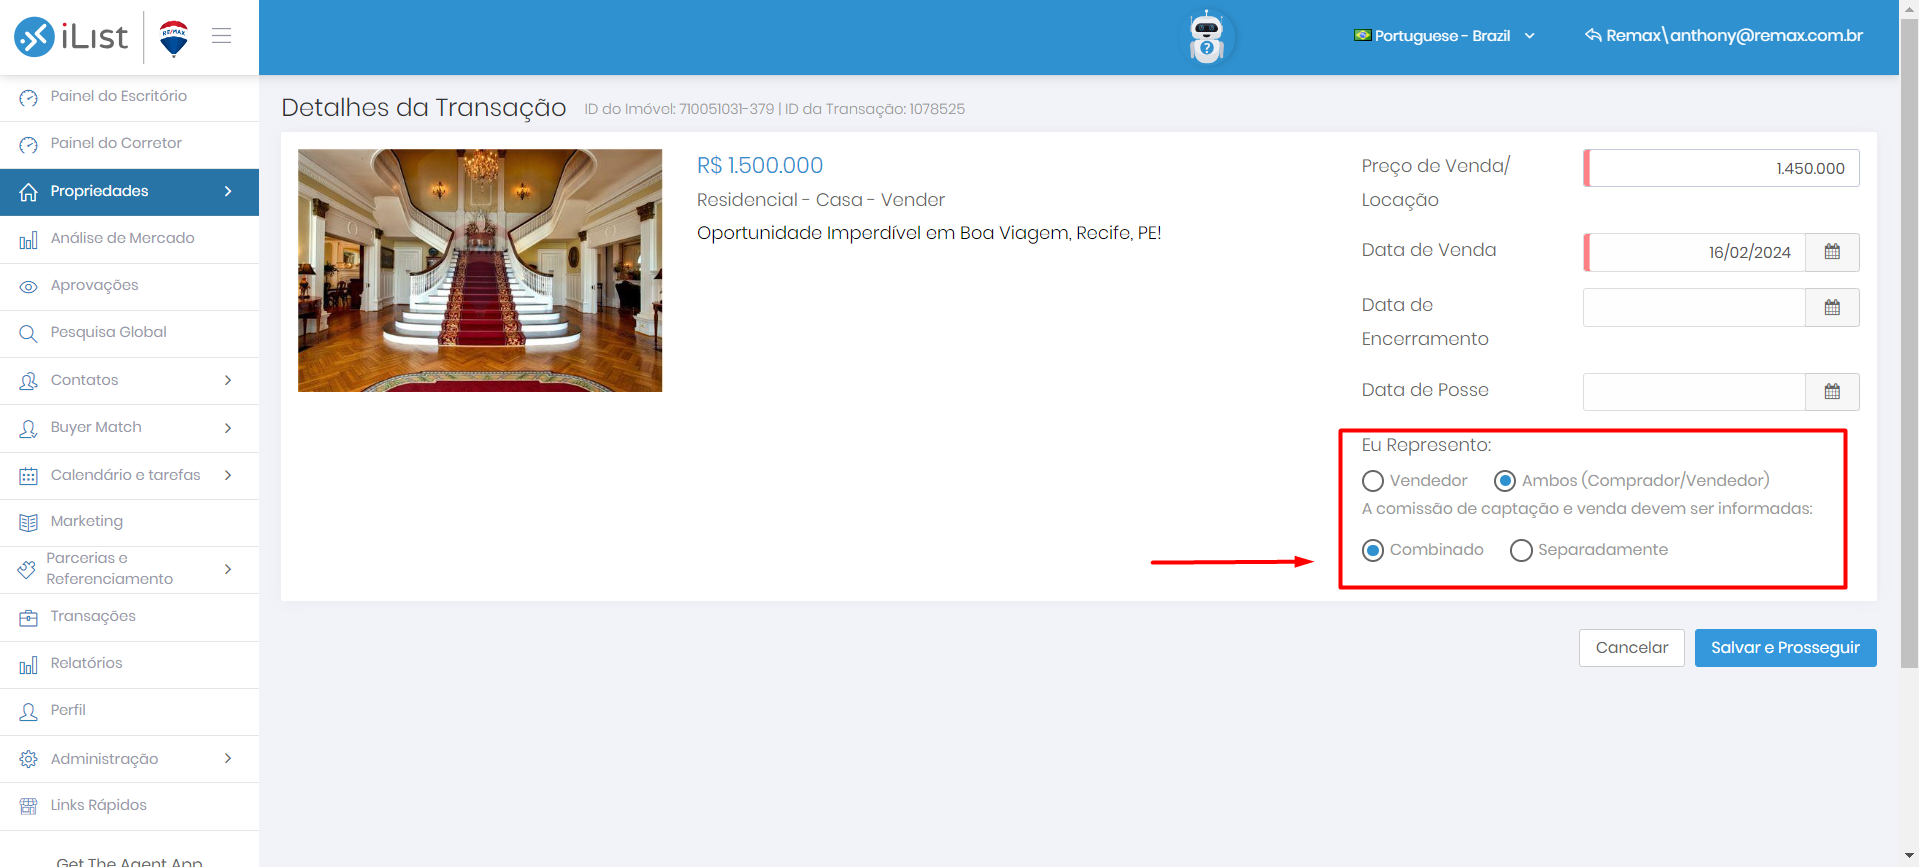Click the Aprovações eye icon
1919x867 pixels.
pyautogui.click(x=28, y=286)
